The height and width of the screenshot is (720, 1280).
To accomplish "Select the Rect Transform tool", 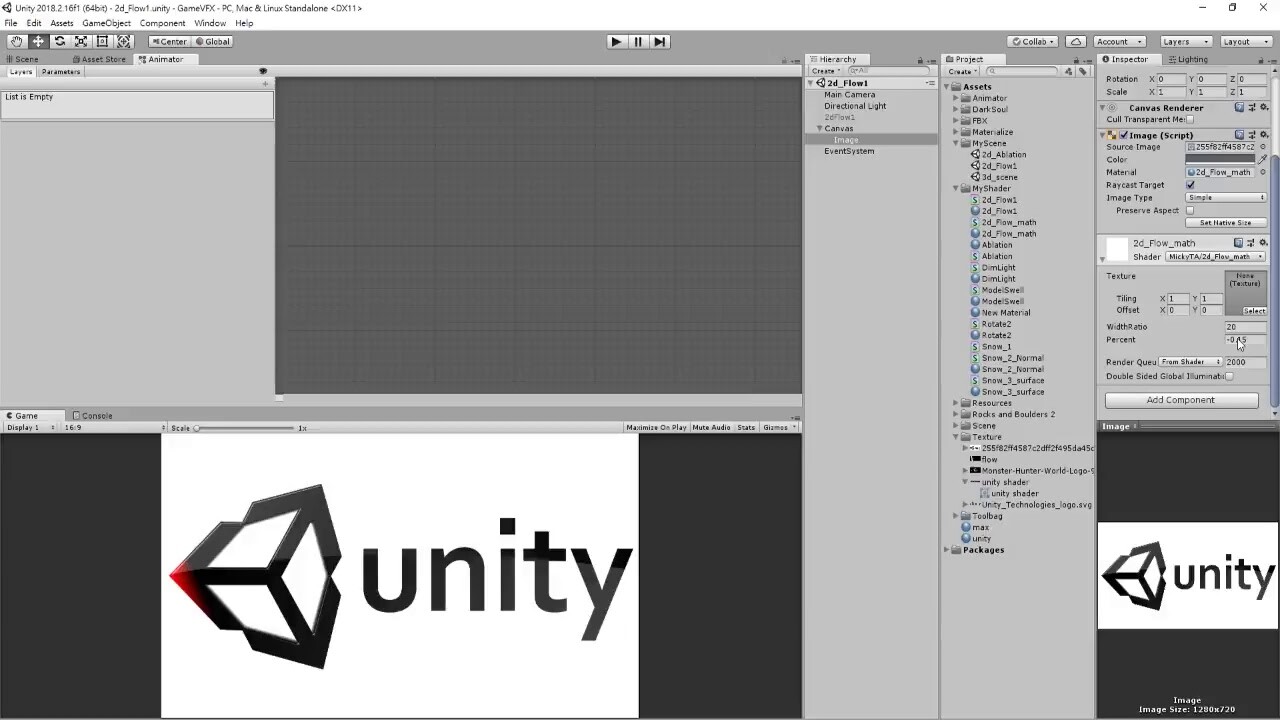I will (102, 41).
